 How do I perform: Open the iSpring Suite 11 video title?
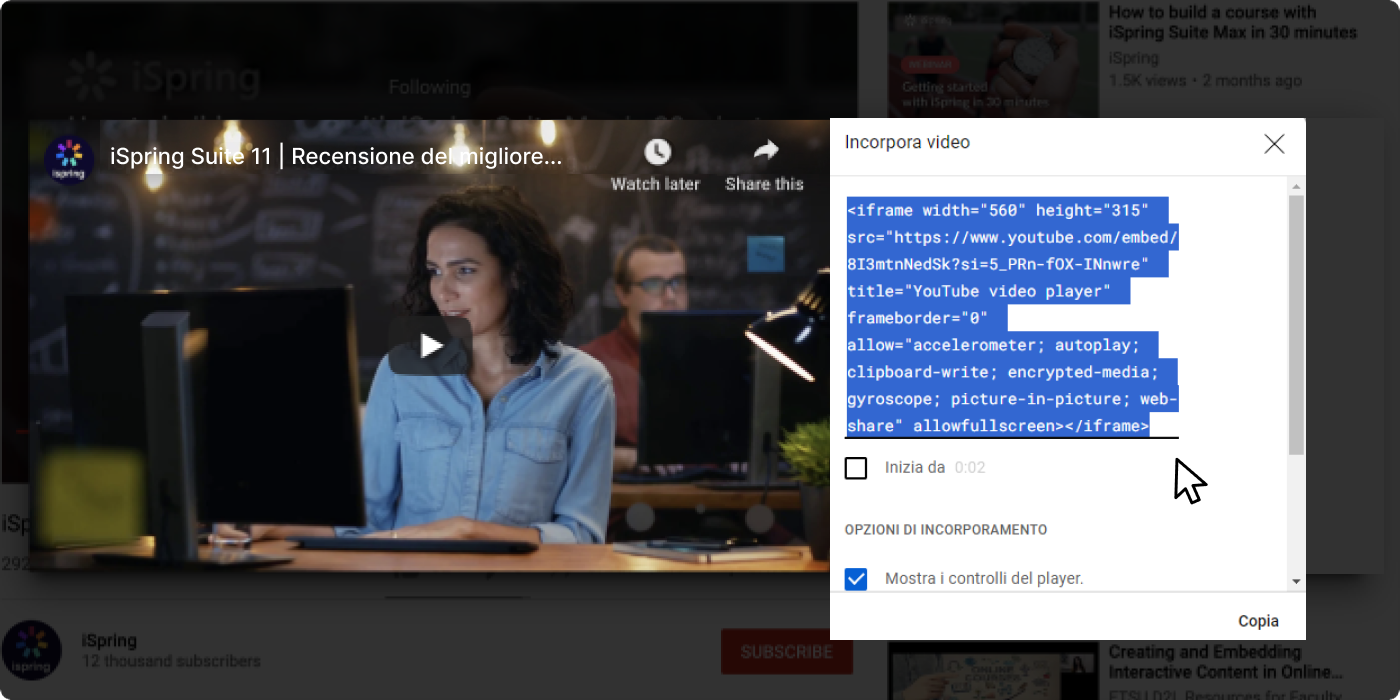point(336,157)
